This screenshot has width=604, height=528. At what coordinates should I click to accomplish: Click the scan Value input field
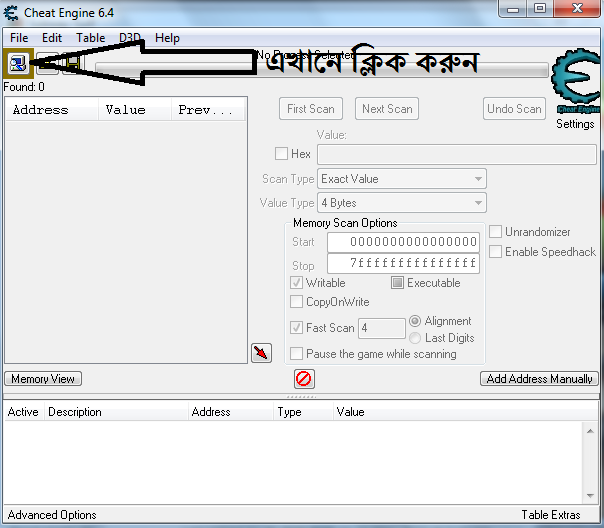click(x=457, y=154)
